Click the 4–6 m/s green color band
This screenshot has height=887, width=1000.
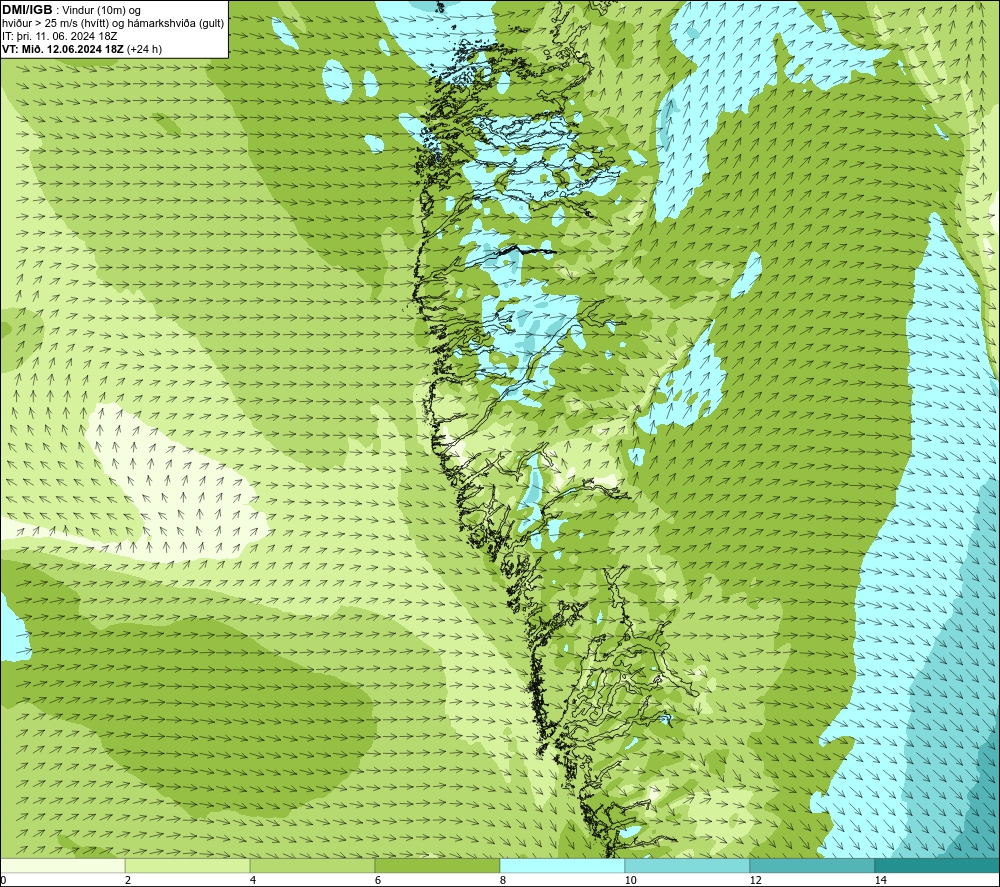312,865
